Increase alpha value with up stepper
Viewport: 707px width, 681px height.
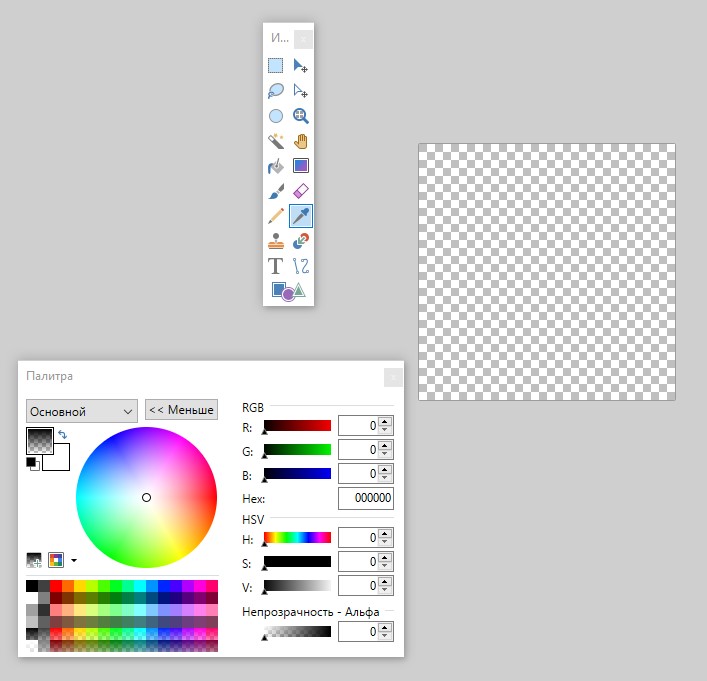[385, 627]
